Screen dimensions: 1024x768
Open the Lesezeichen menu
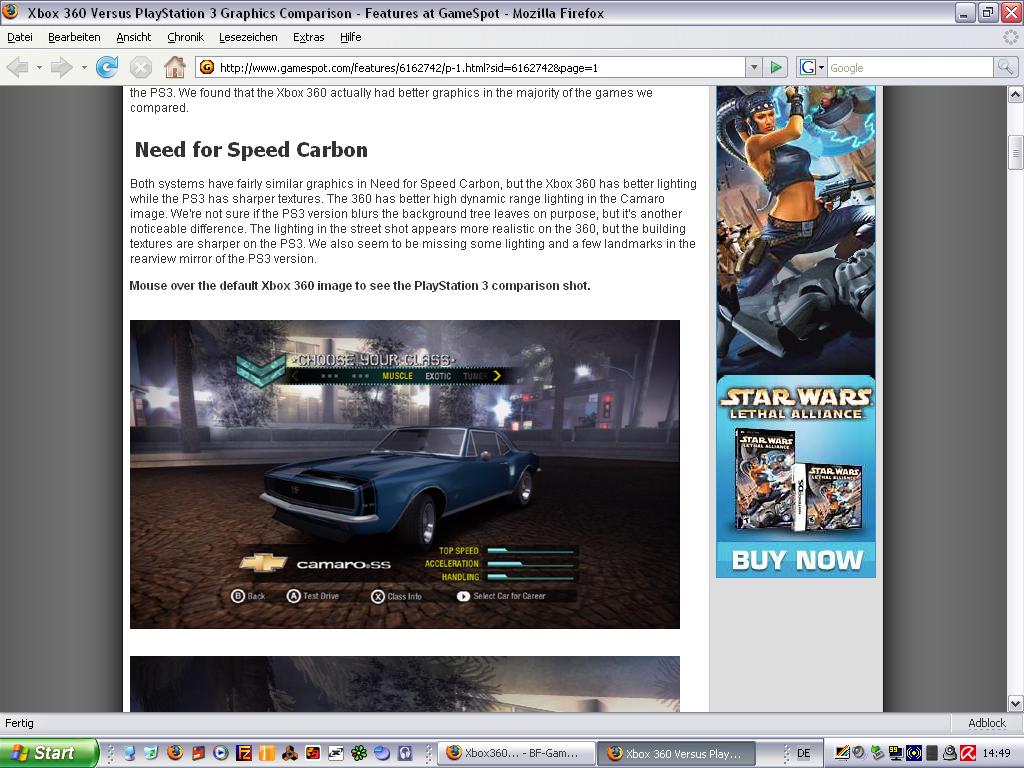tap(248, 37)
